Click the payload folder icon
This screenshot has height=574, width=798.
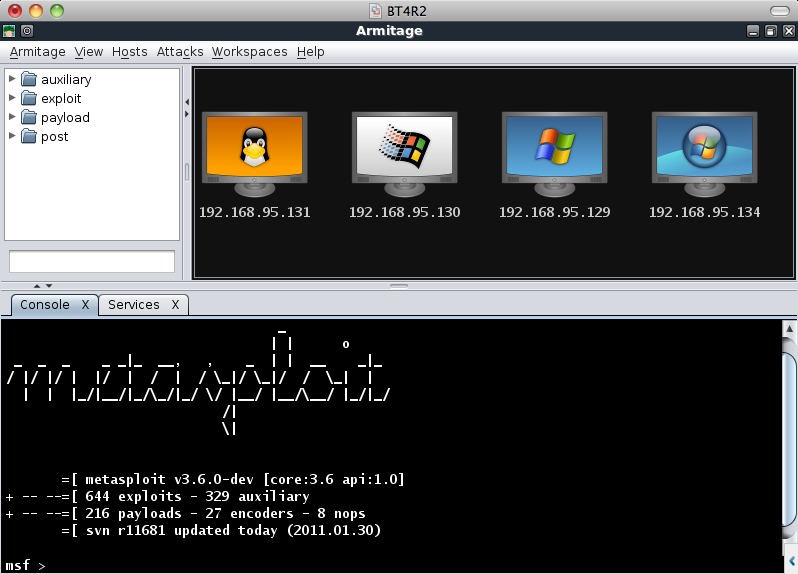pyautogui.click(x=29, y=117)
